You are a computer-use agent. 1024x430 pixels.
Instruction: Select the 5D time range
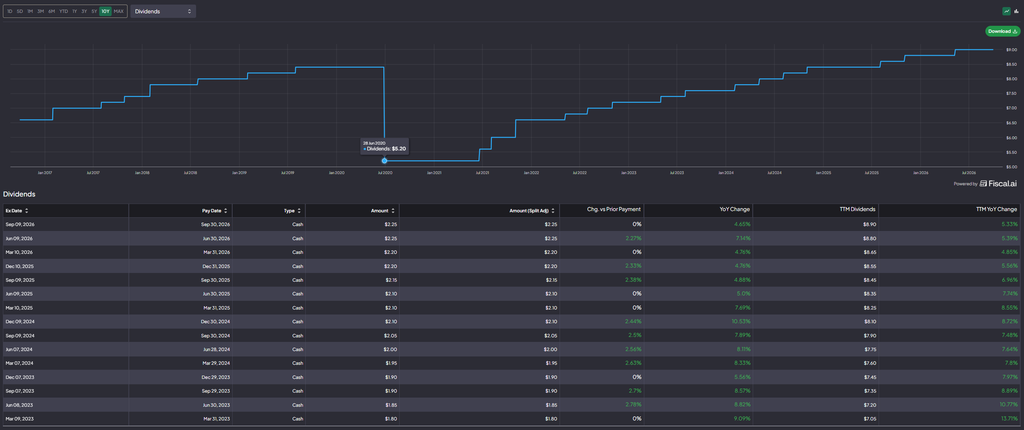(x=20, y=11)
